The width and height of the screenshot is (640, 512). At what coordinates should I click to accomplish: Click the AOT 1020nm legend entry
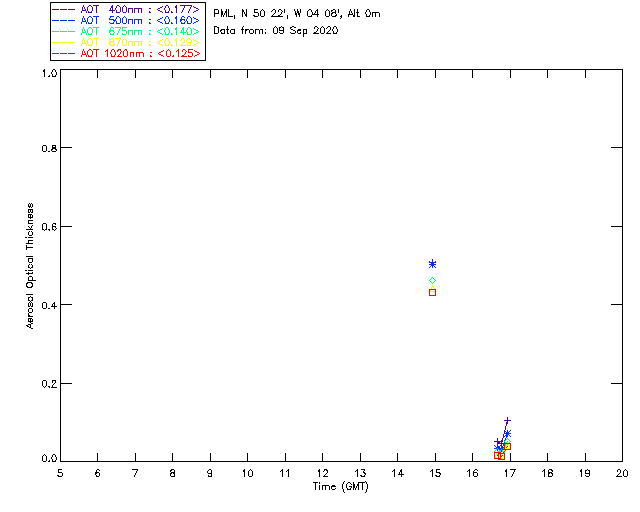tap(126, 53)
